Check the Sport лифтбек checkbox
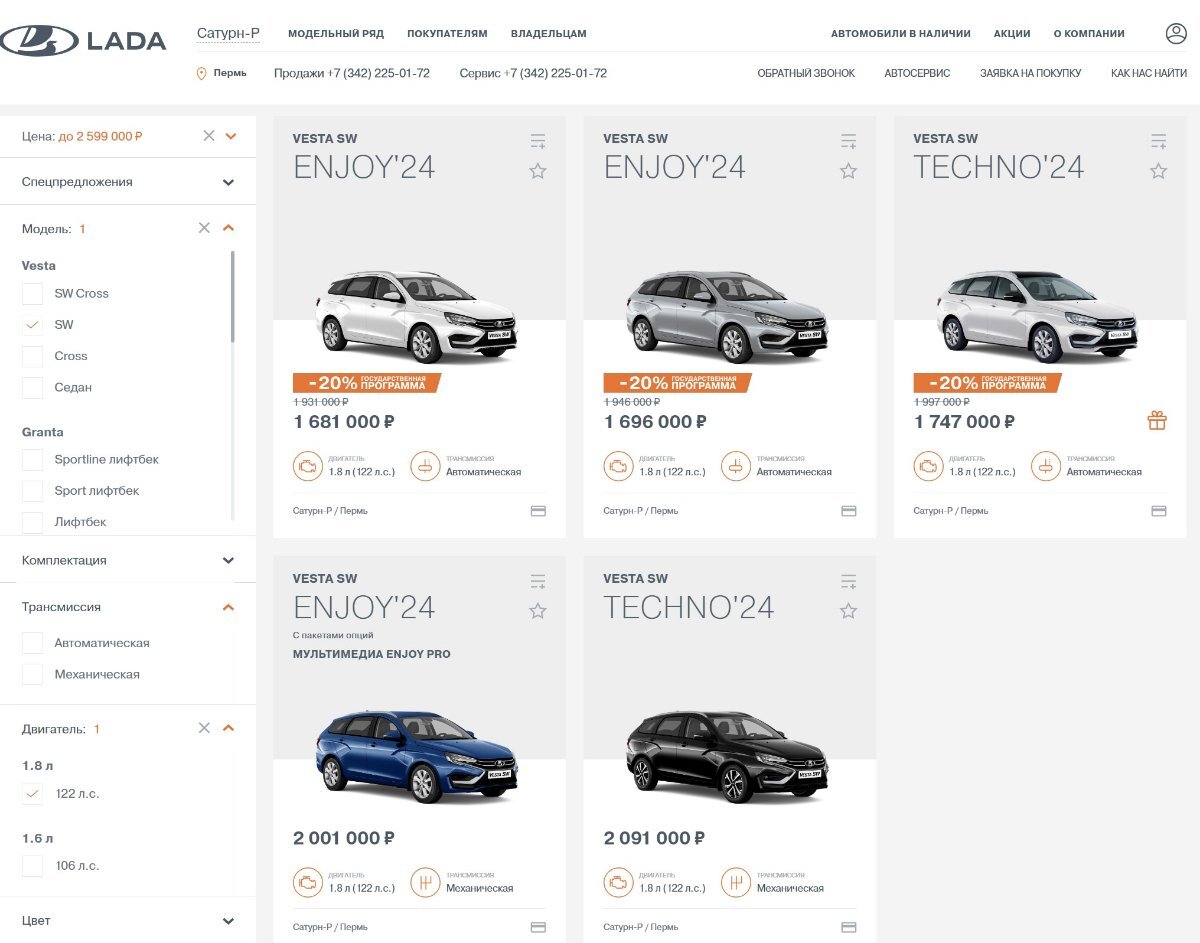This screenshot has width=1200, height=943. coord(33,491)
